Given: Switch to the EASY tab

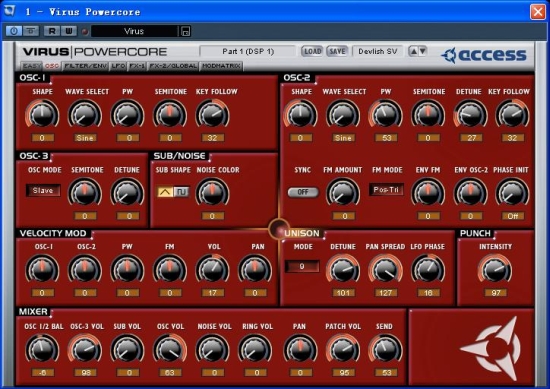Looking at the screenshot, I should [32, 66].
